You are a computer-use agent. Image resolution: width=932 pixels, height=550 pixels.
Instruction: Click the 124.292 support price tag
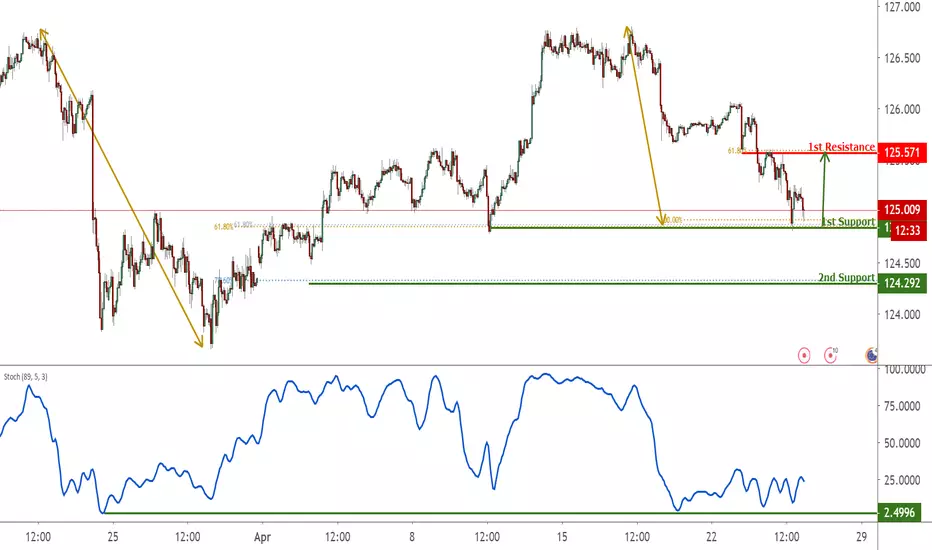coord(902,283)
